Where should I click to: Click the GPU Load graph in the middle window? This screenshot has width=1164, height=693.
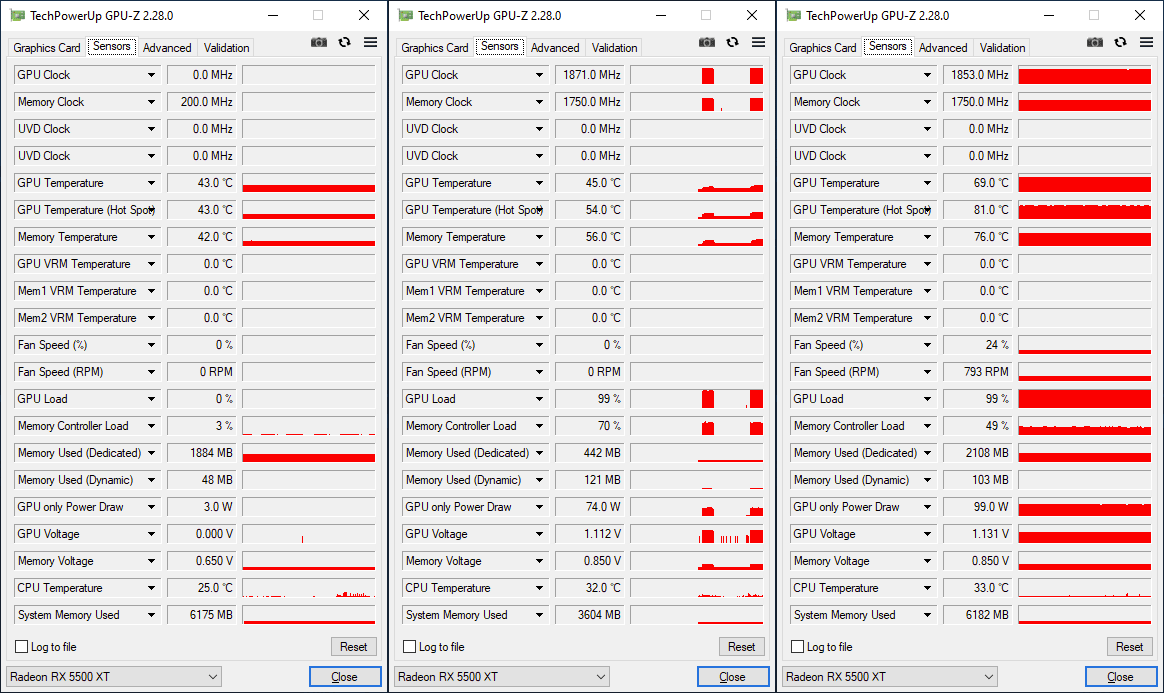pyautogui.click(x=696, y=399)
